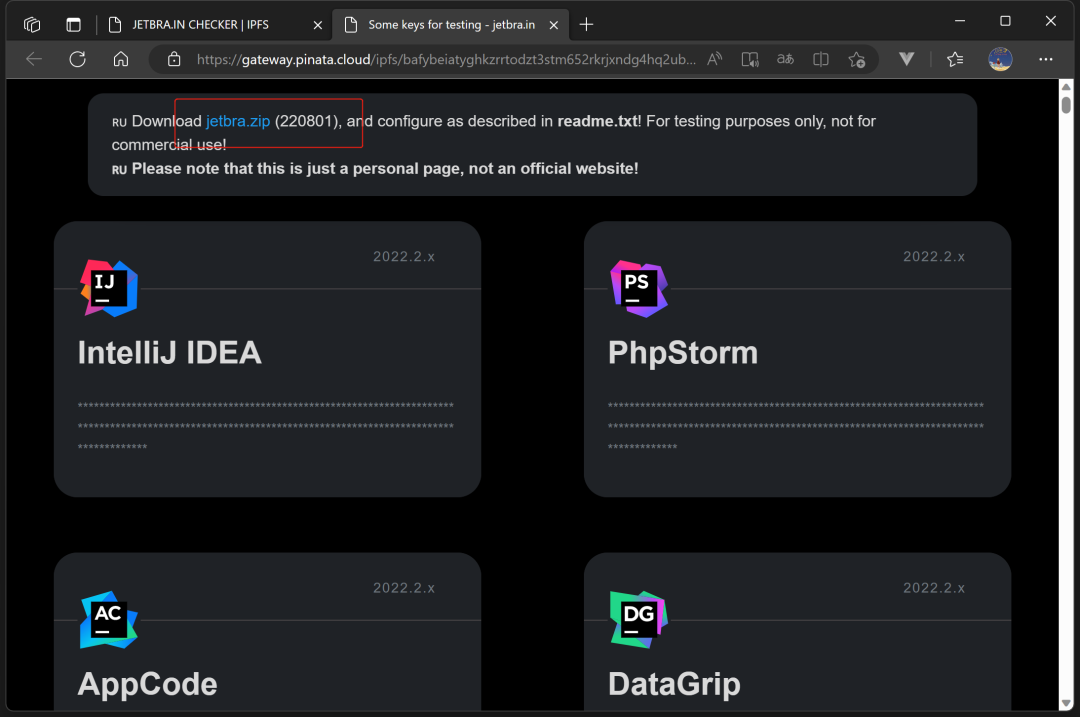Refresh the current page
This screenshot has width=1080, height=717.
(77, 59)
